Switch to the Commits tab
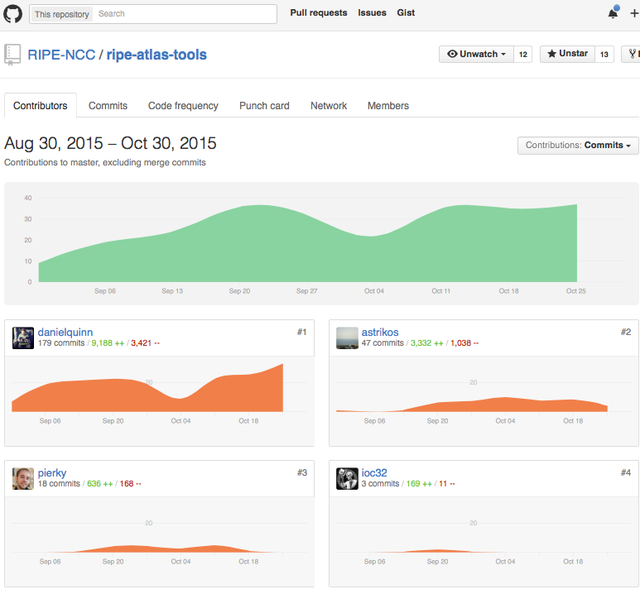The image size is (640, 594). (108, 106)
